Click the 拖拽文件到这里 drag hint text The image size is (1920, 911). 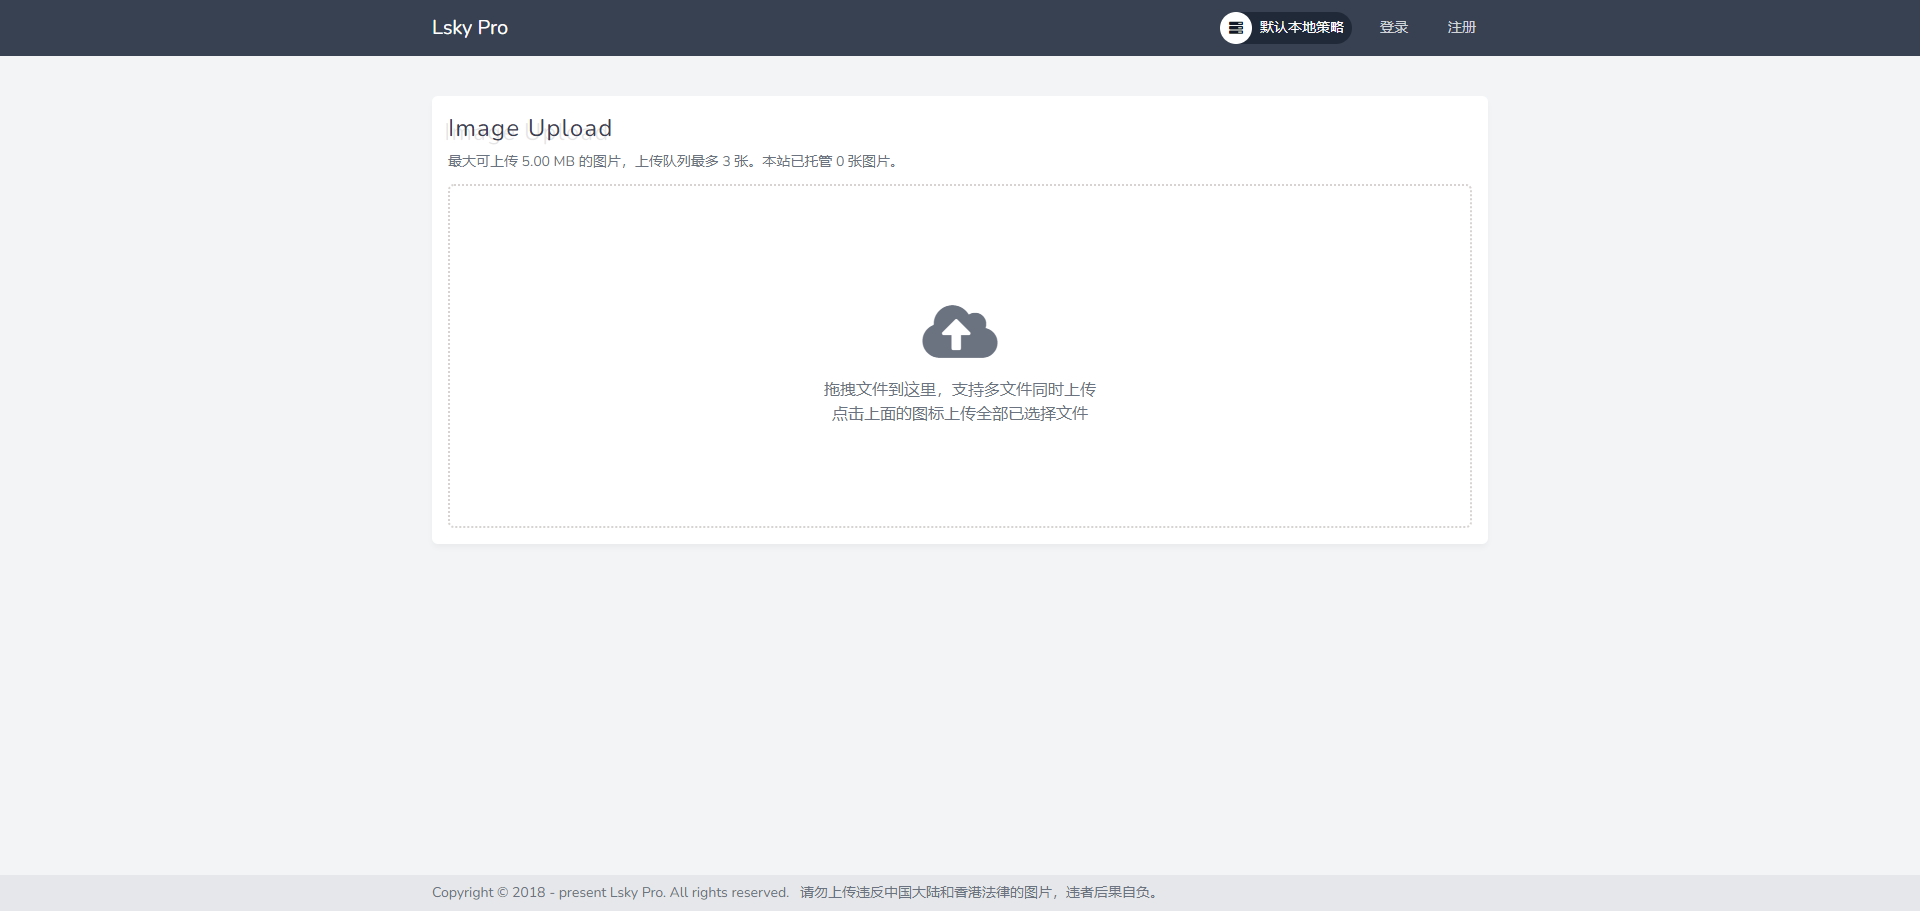click(880, 389)
